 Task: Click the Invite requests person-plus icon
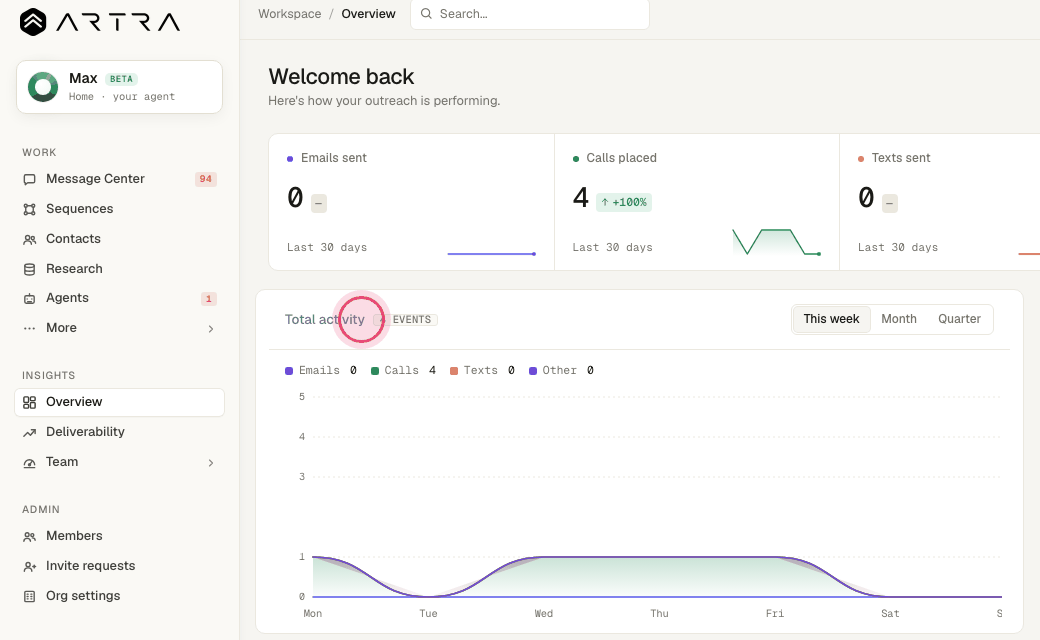[x=29, y=566]
